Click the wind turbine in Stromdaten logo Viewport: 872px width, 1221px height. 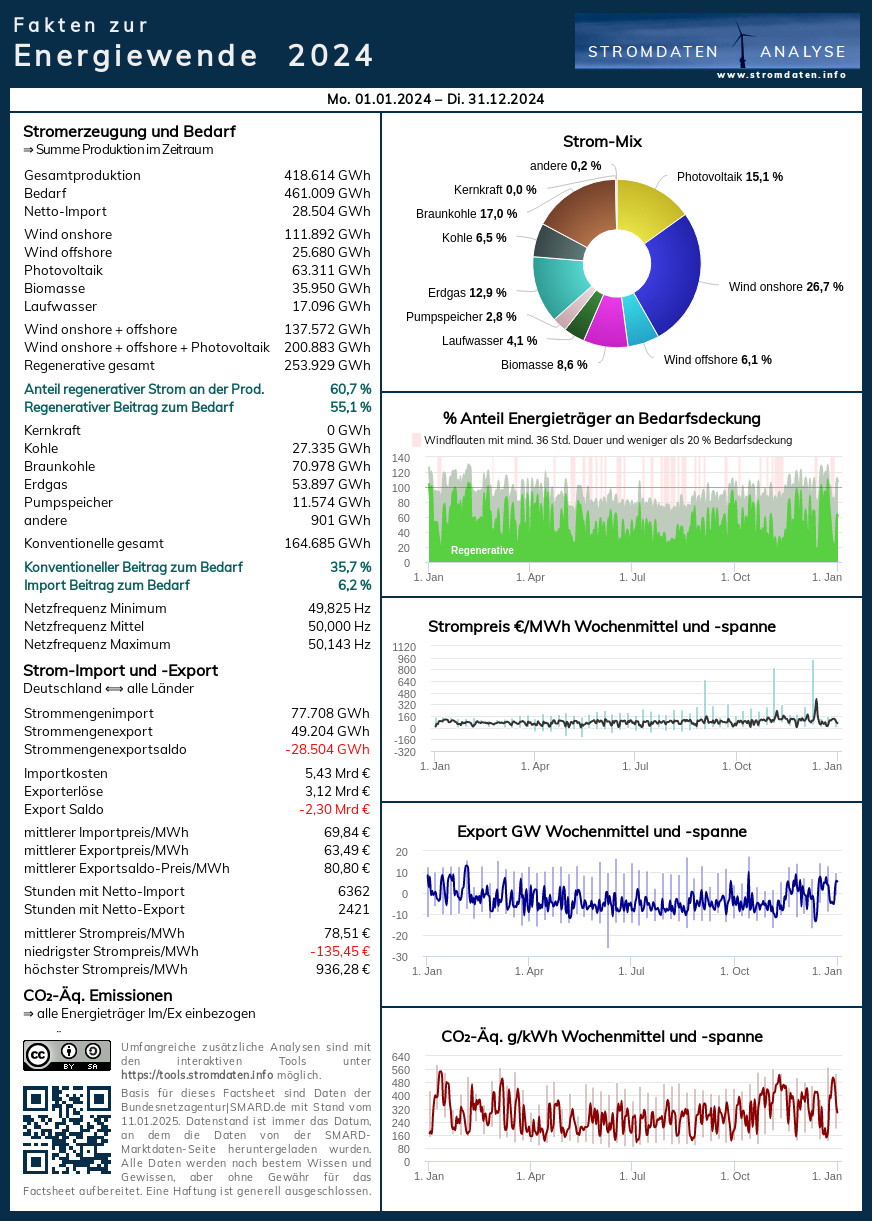pos(742,44)
